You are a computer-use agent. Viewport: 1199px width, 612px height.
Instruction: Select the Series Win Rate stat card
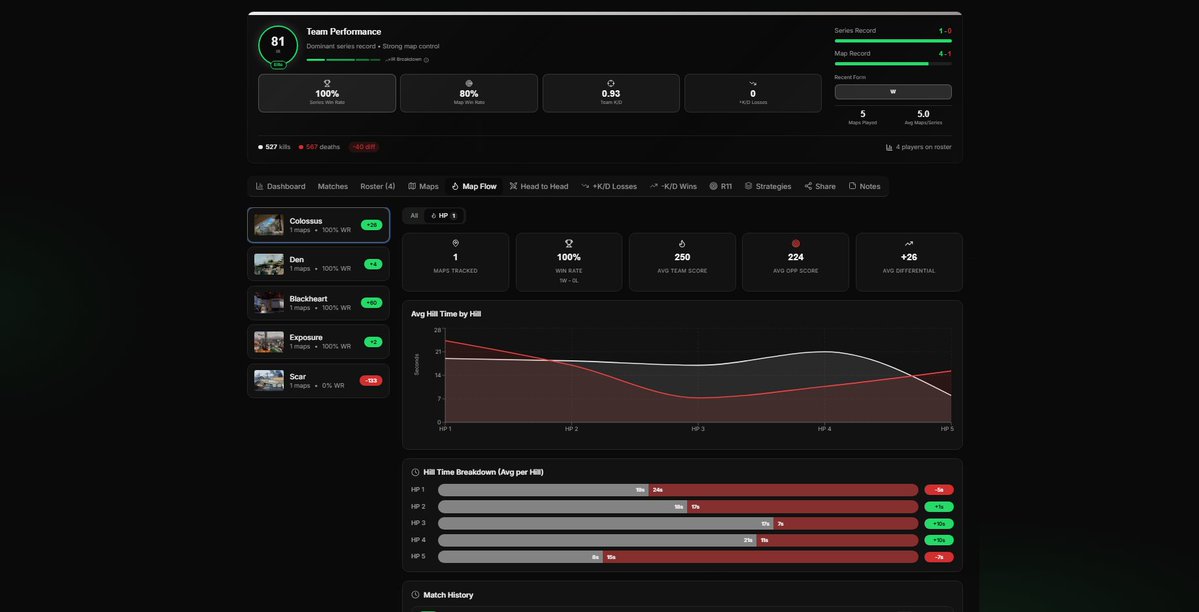tap(327, 93)
